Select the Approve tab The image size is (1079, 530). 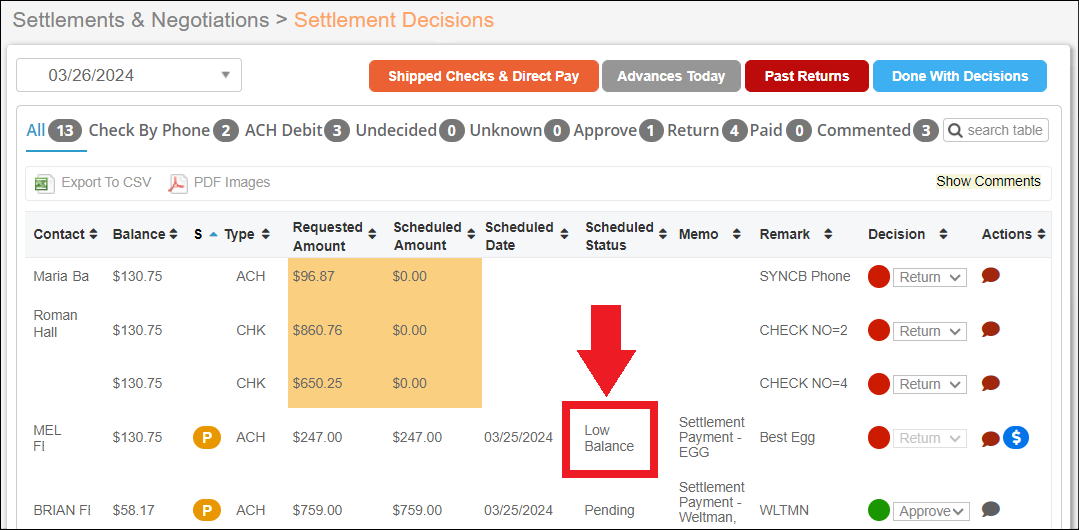pos(618,130)
